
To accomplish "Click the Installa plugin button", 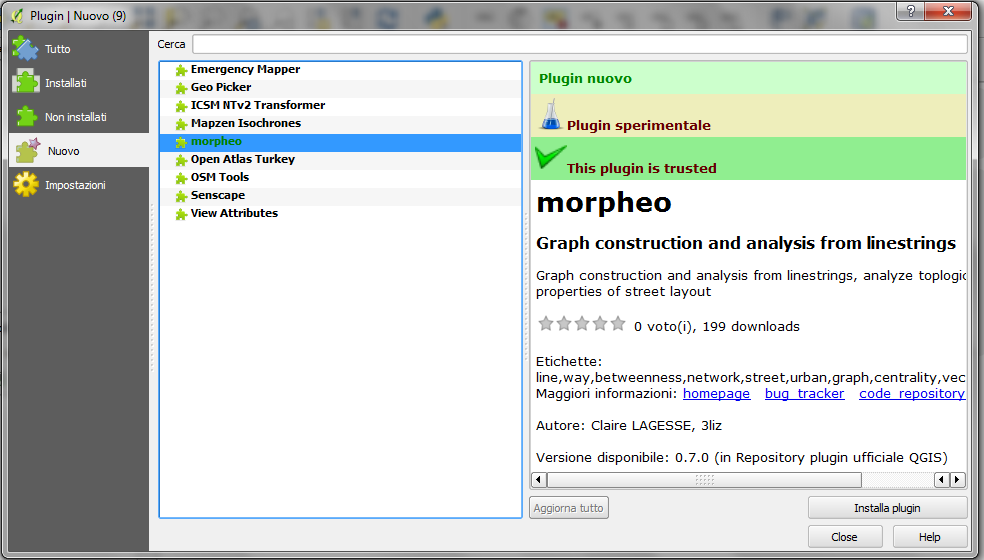I will (x=887, y=508).
